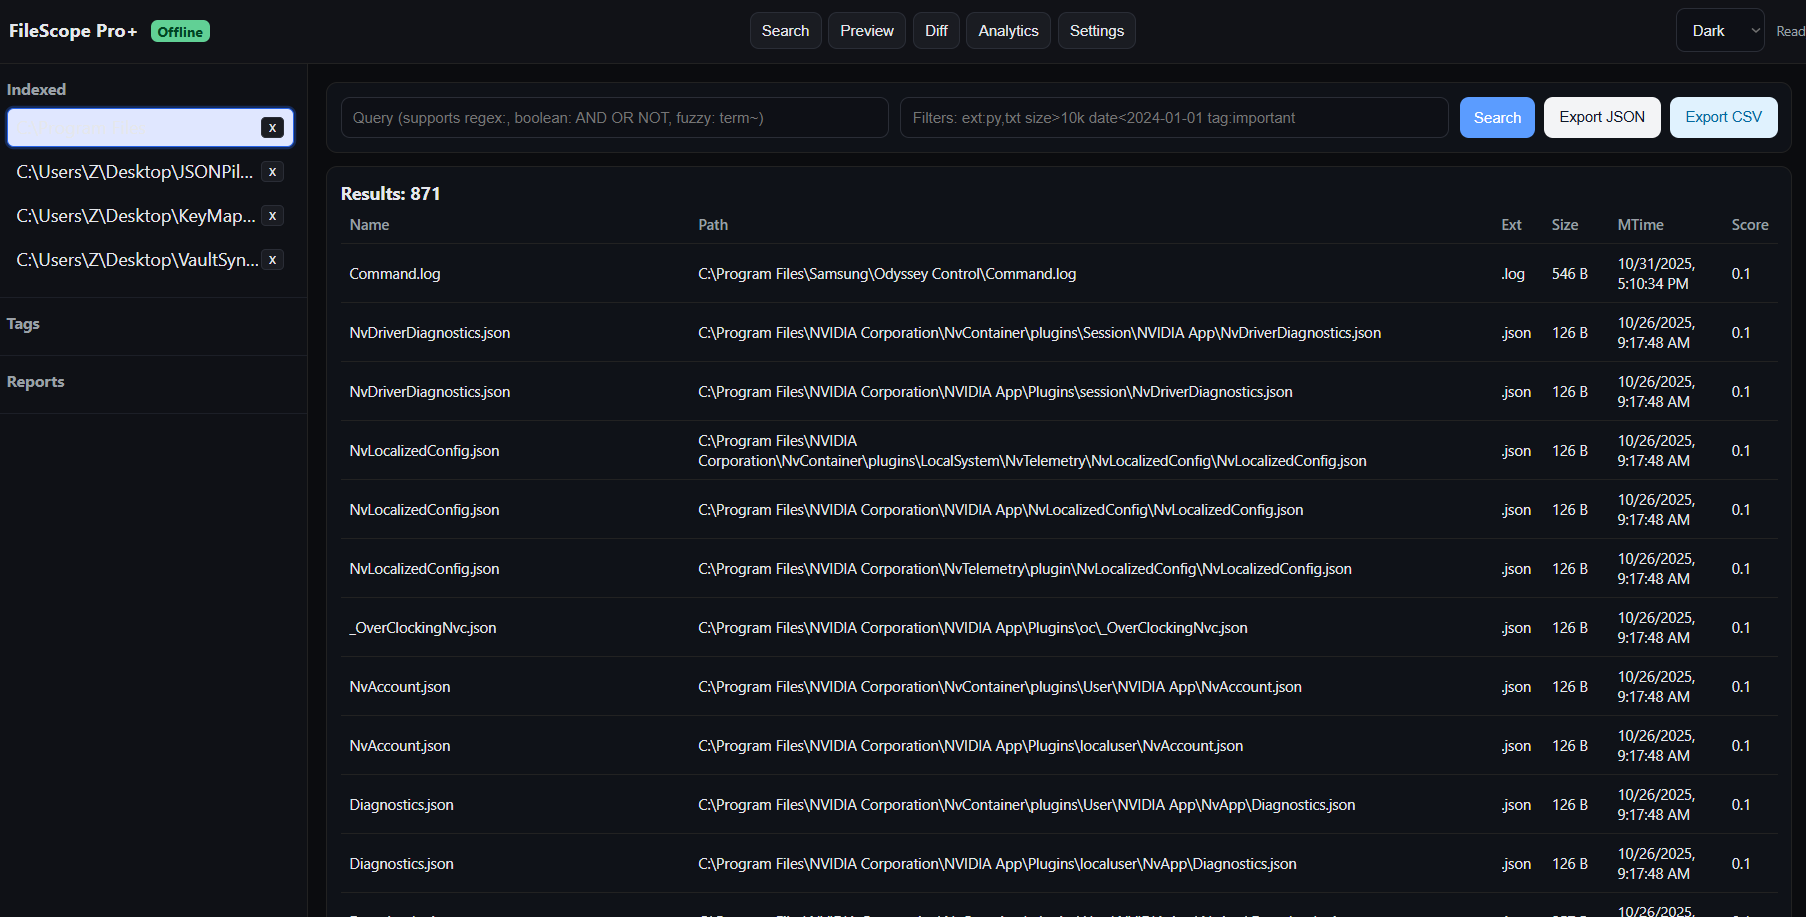The width and height of the screenshot is (1806, 917).
Task: Select the Command.log file name
Action: coord(395,274)
